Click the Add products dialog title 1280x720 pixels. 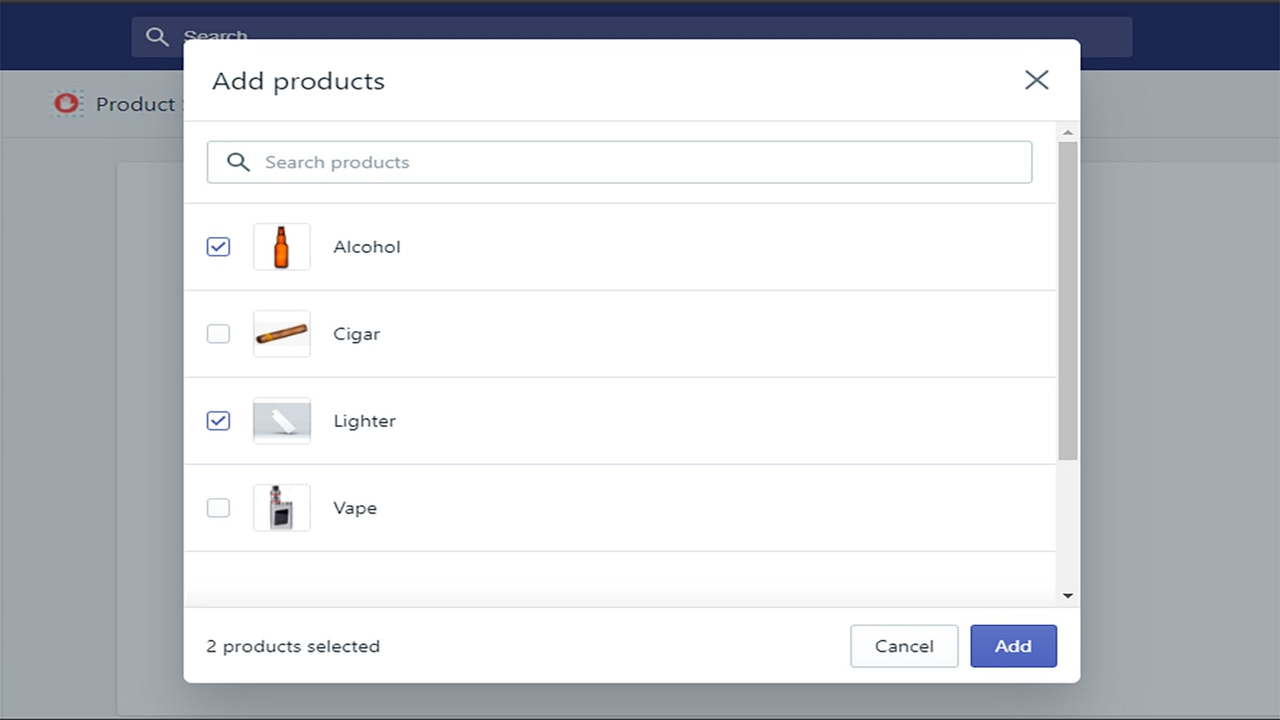point(297,81)
